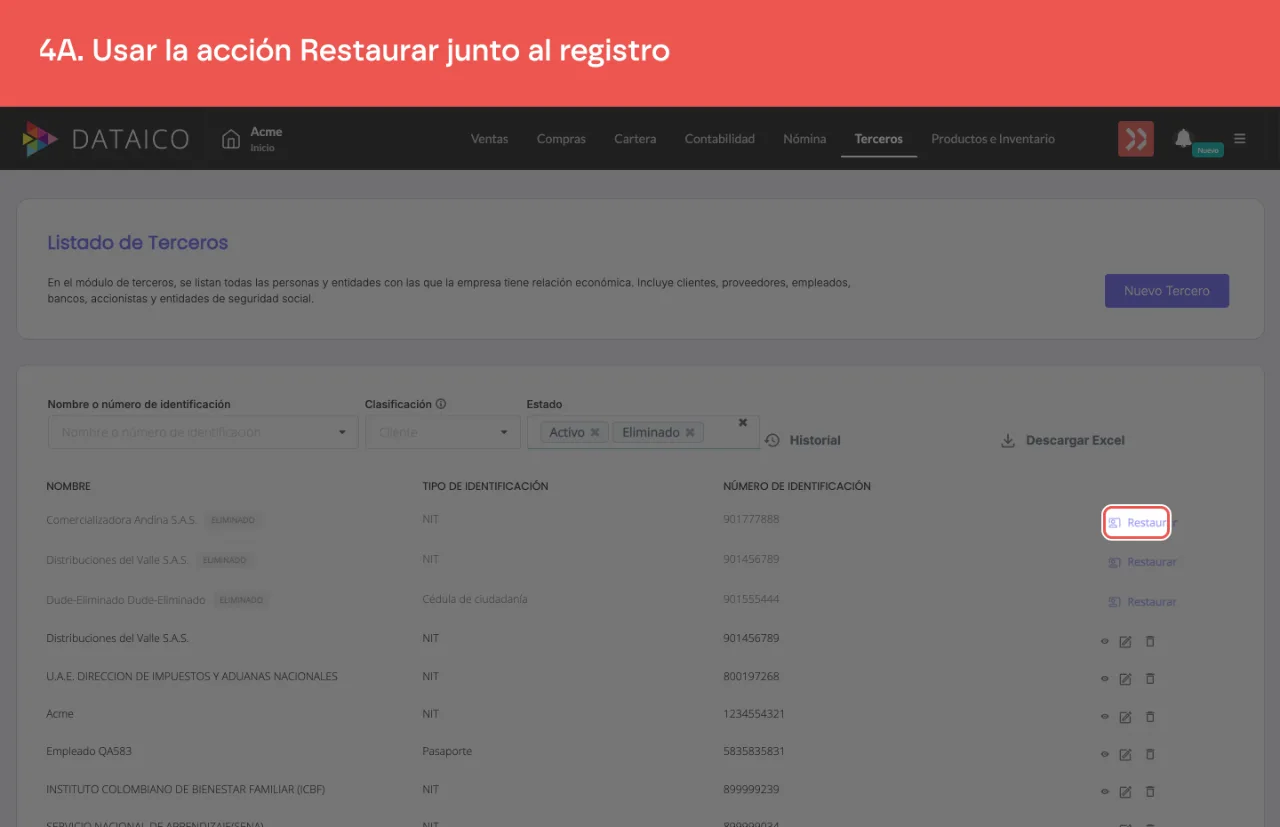Viewport: 1280px width, 827px height.
Task: Open the Clasificación Cliente dropdown
Action: tap(443, 432)
